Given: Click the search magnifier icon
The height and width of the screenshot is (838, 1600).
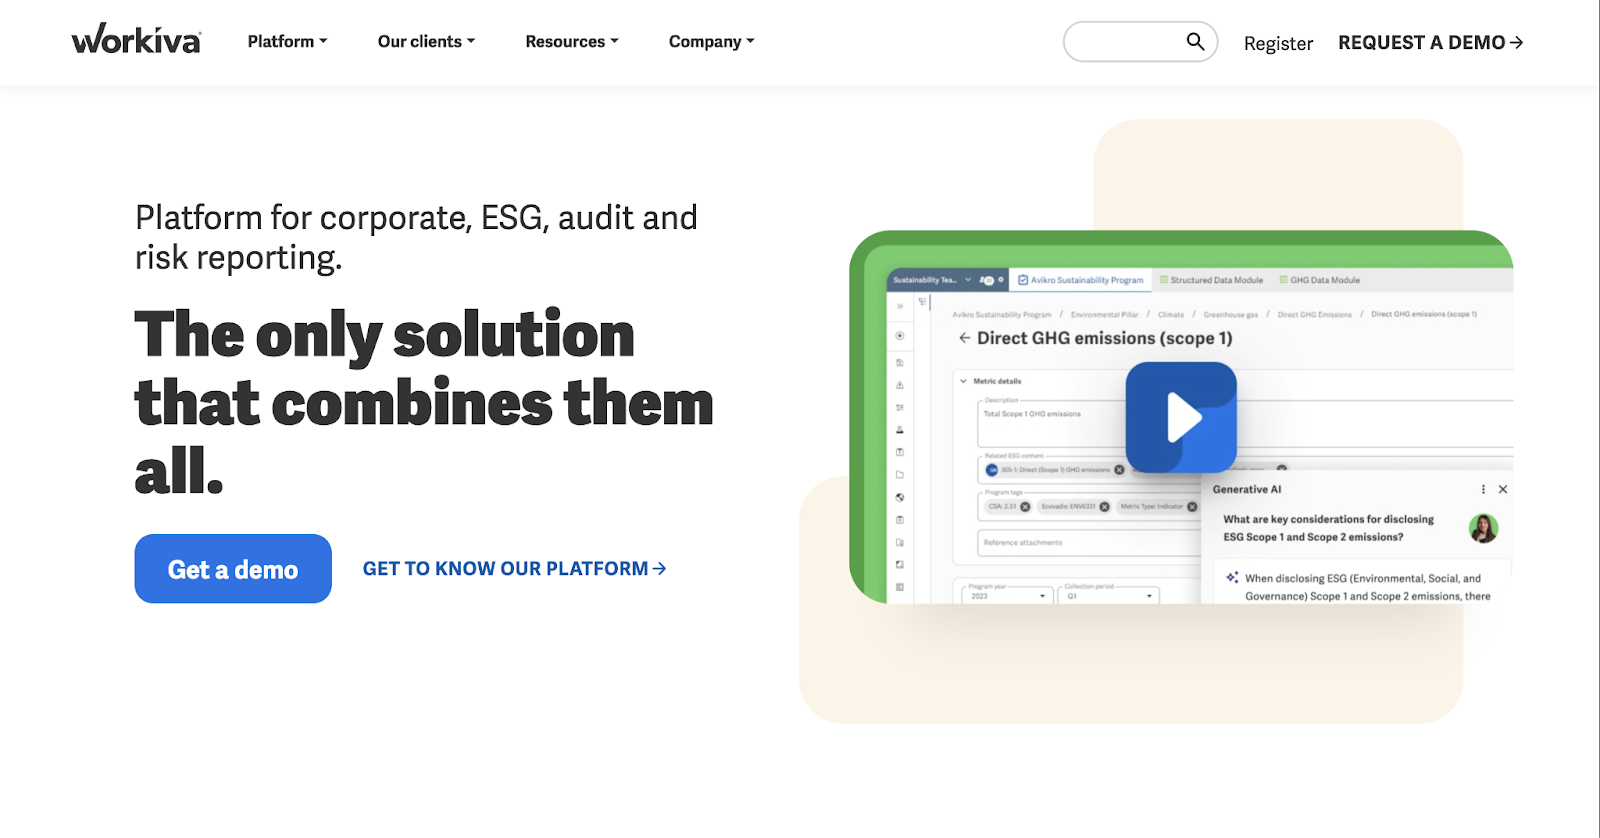Looking at the screenshot, I should click(x=1195, y=41).
